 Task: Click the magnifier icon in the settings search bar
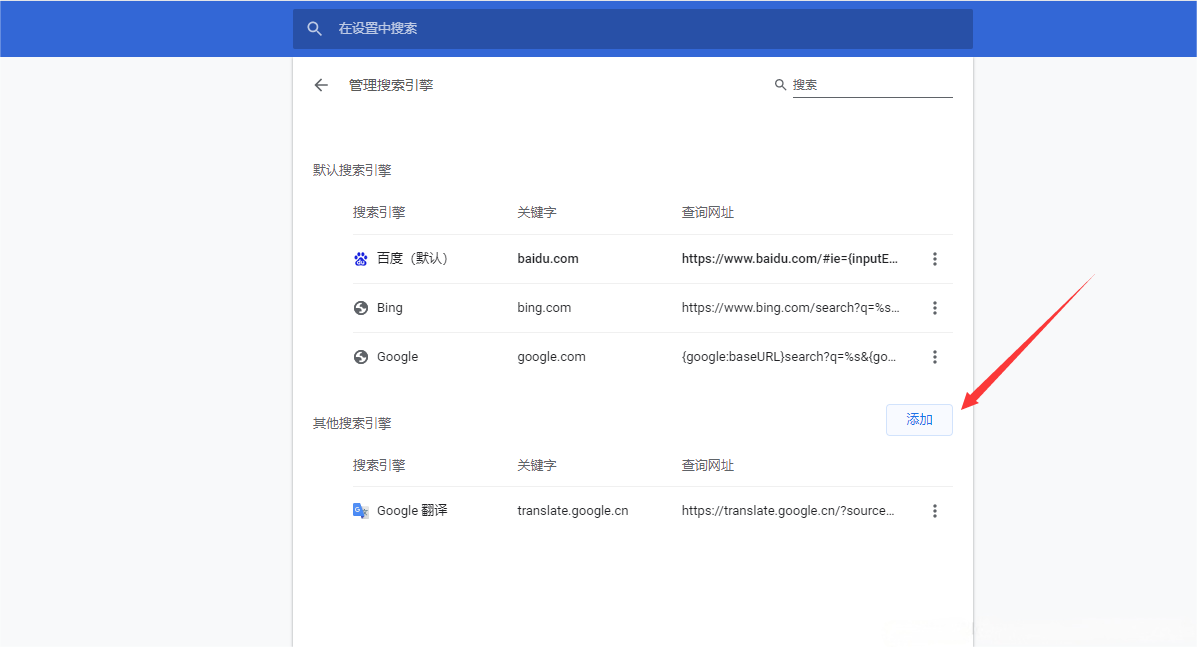315,28
